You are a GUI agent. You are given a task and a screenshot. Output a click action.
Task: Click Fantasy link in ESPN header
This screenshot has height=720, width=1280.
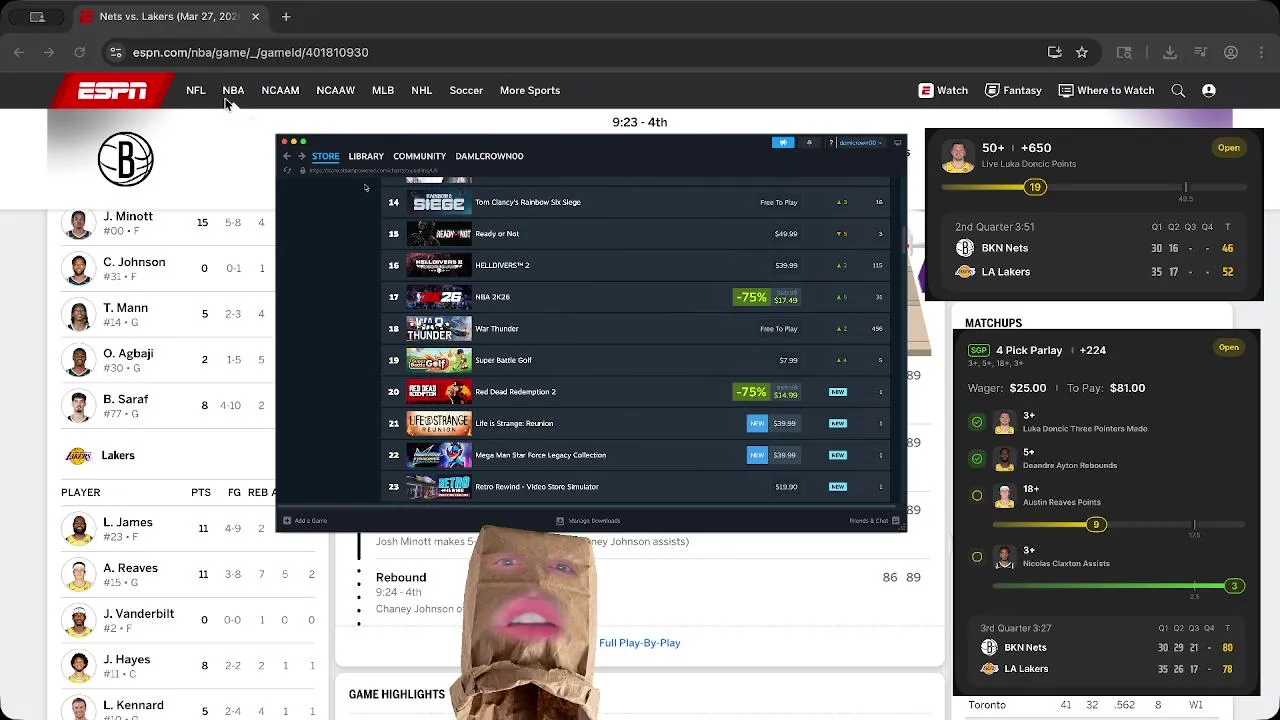click(x=1013, y=91)
